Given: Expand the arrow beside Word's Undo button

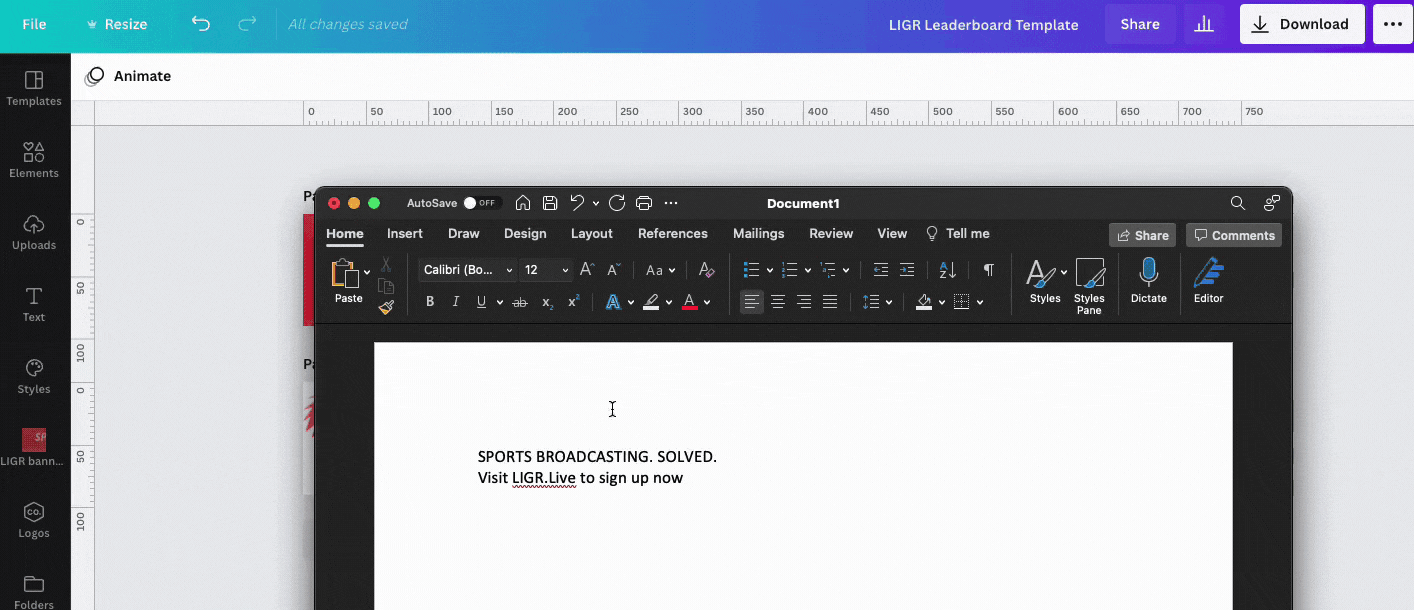Looking at the screenshot, I should pos(596,203).
